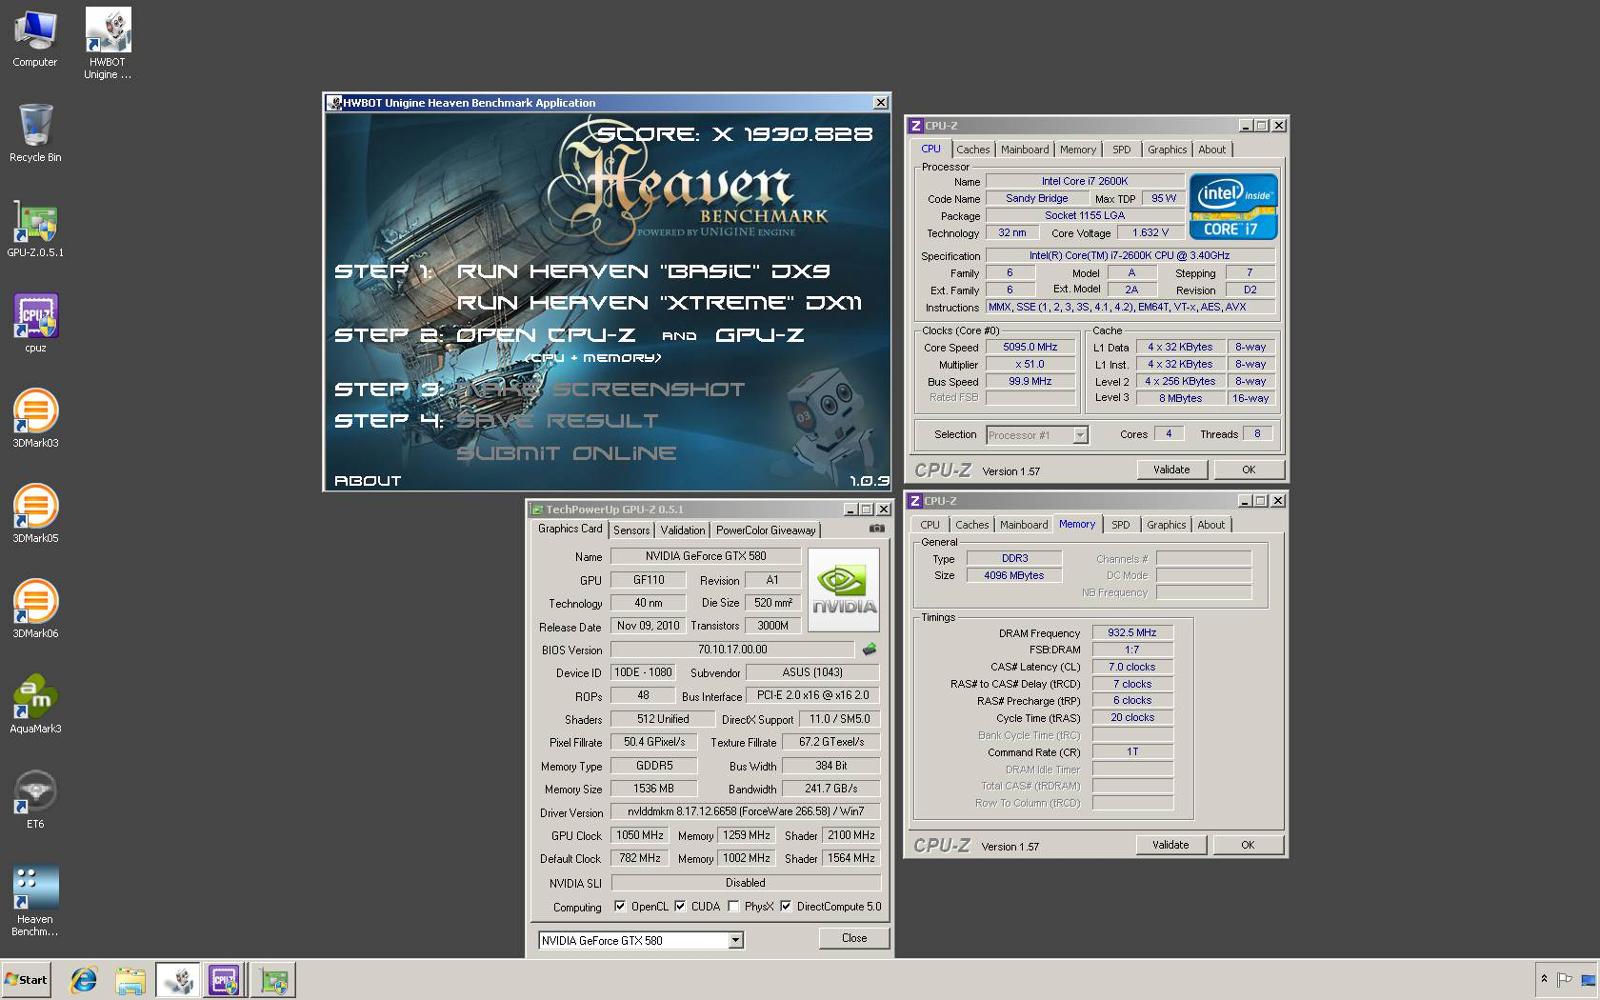Click the Intel Core i7 logo in CPU-Z

click(1233, 206)
